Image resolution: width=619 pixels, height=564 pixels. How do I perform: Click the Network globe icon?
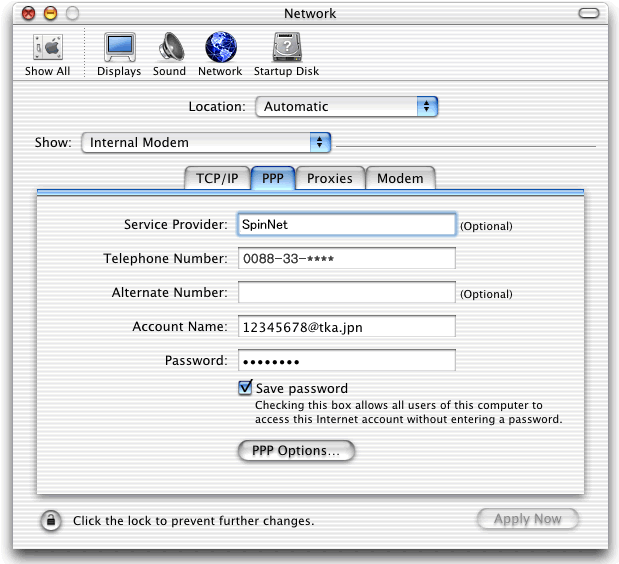pyautogui.click(x=221, y=47)
